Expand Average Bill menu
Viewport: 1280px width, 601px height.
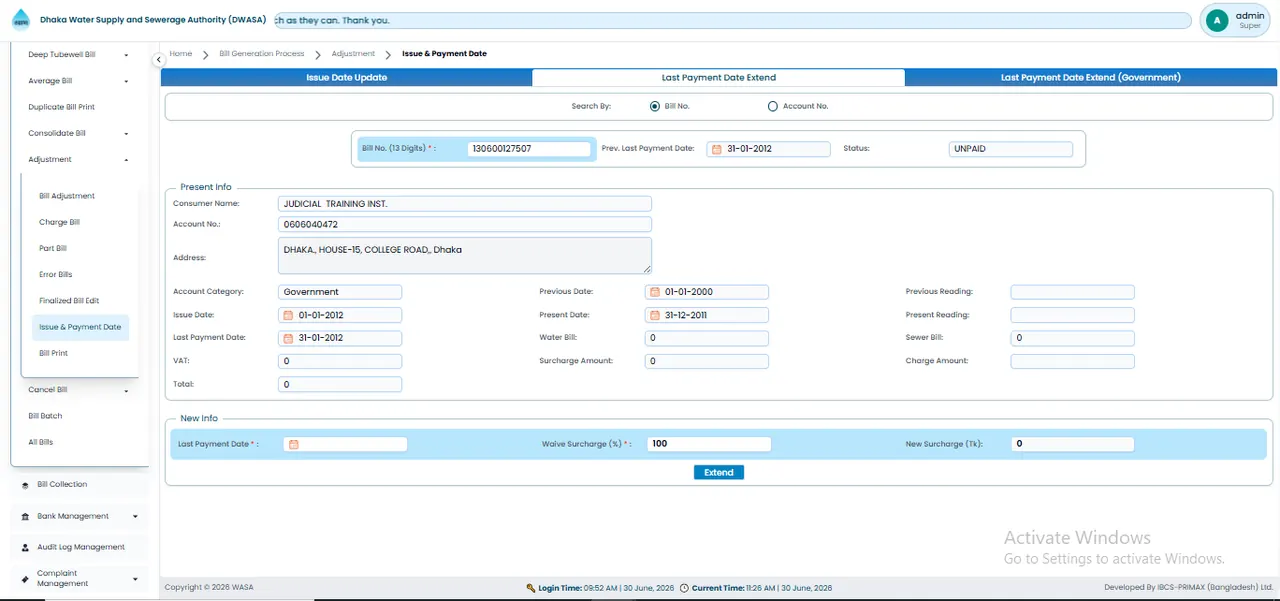tap(126, 81)
